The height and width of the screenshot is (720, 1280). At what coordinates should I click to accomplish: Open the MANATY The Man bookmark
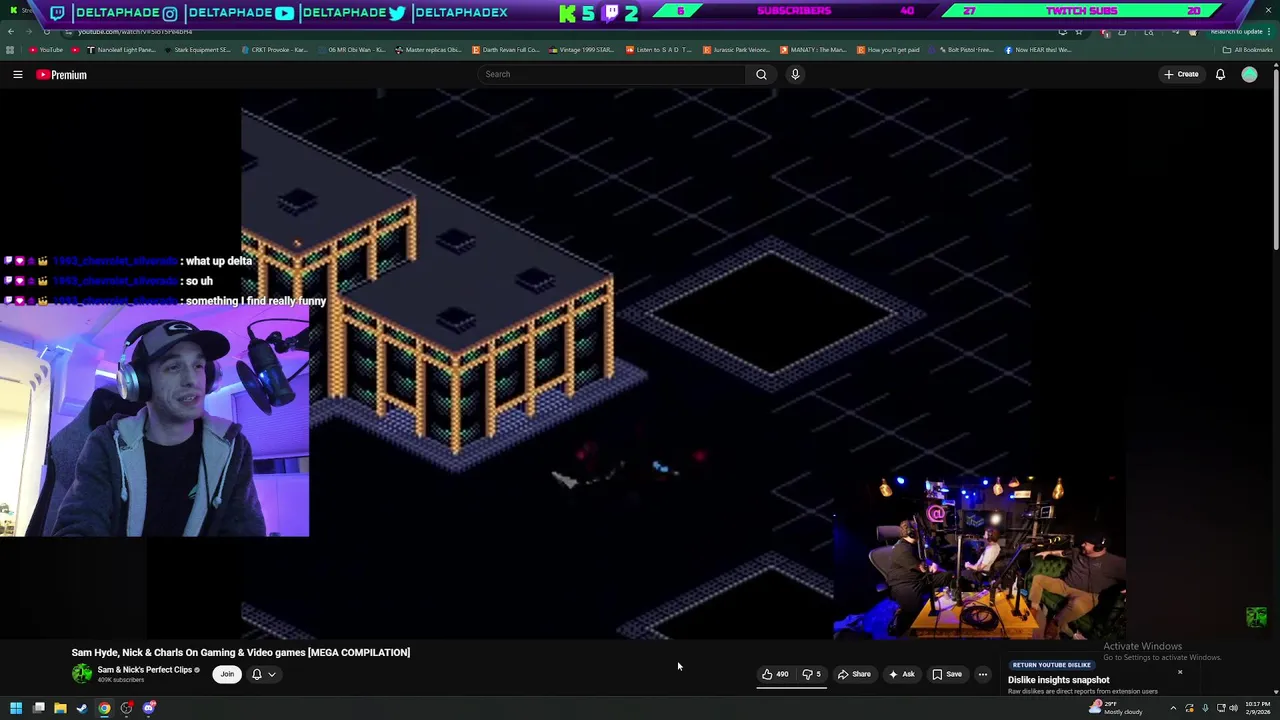coord(814,50)
